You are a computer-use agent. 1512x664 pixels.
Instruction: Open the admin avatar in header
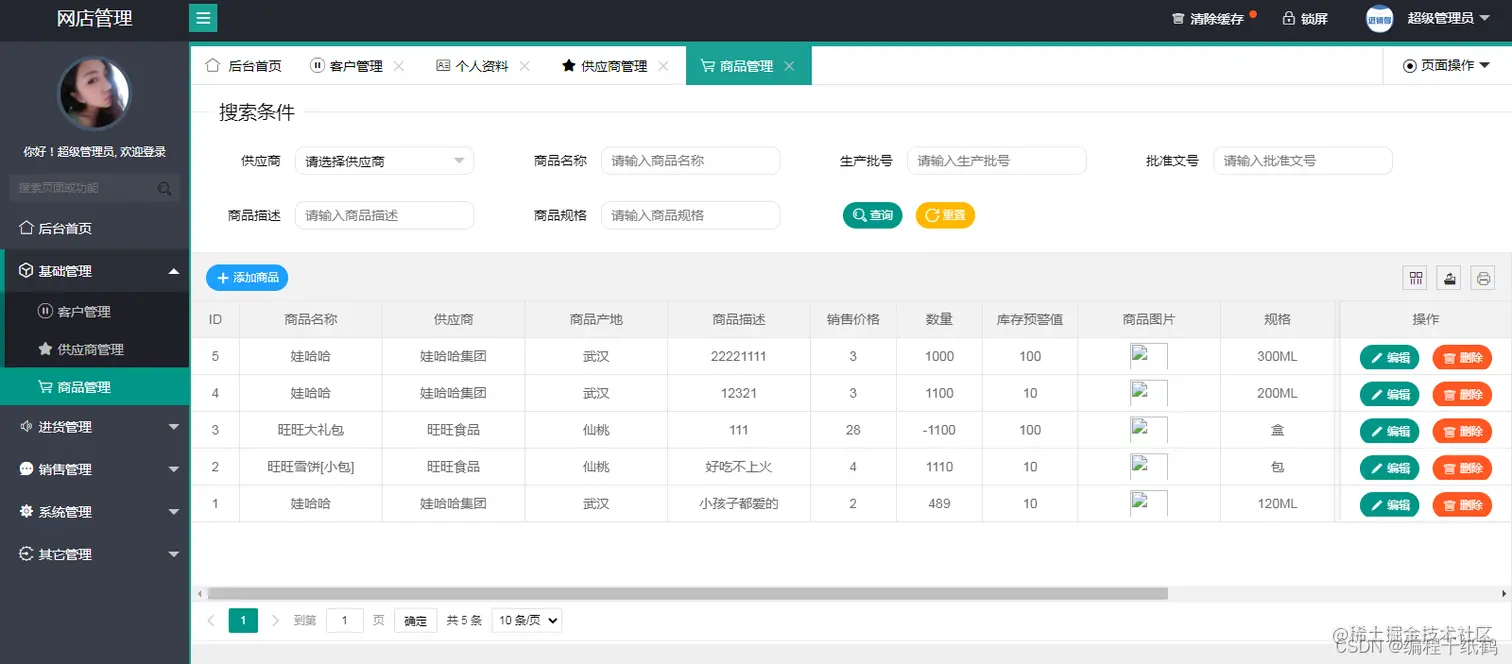pos(1379,19)
